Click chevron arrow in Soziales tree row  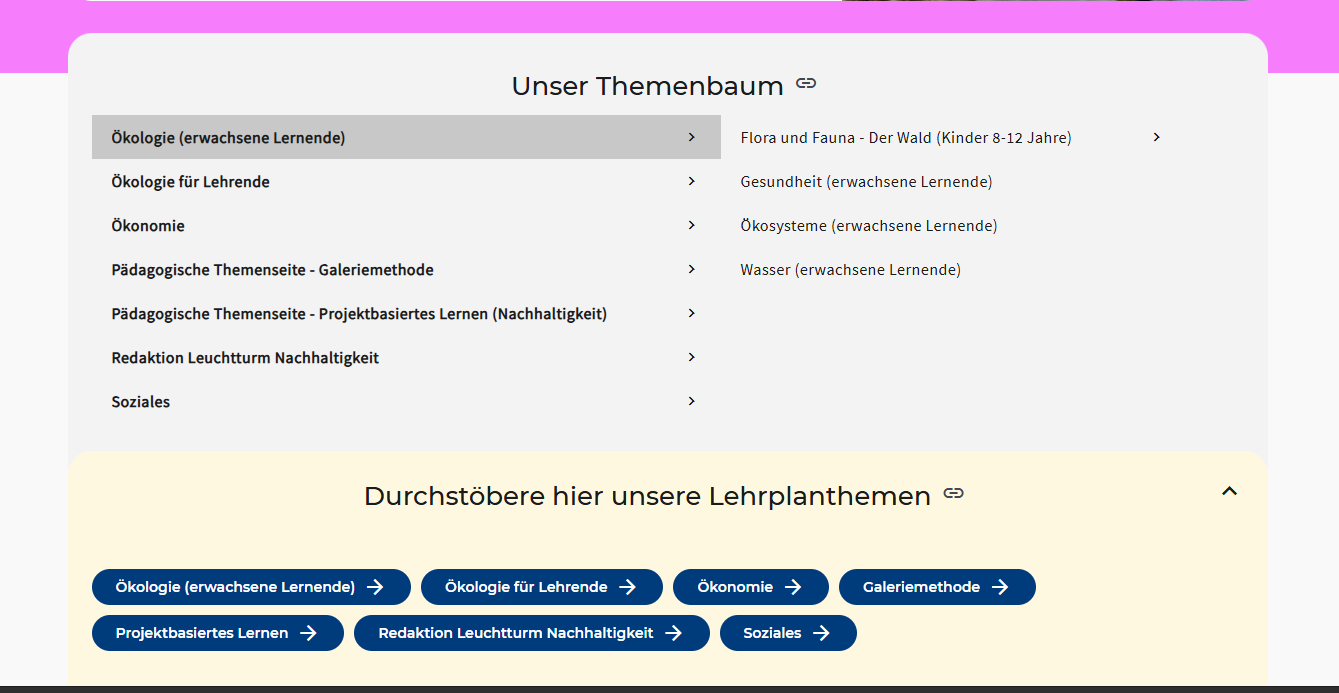[691, 401]
